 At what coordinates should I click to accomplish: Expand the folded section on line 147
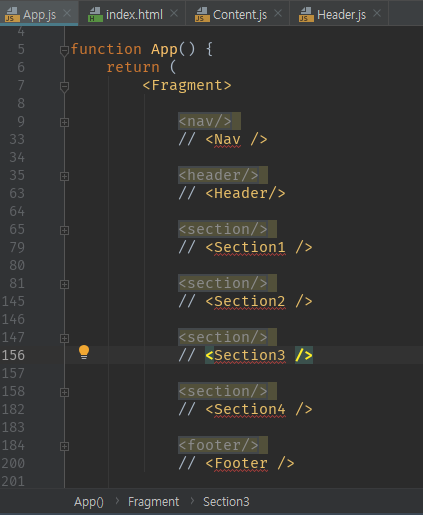click(64, 338)
